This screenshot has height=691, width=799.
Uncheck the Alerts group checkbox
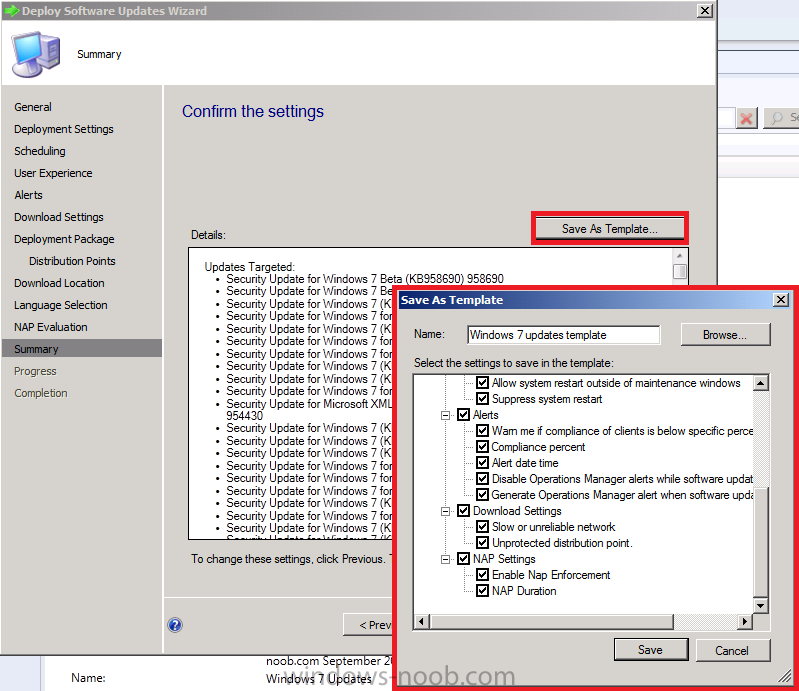point(463,415)
